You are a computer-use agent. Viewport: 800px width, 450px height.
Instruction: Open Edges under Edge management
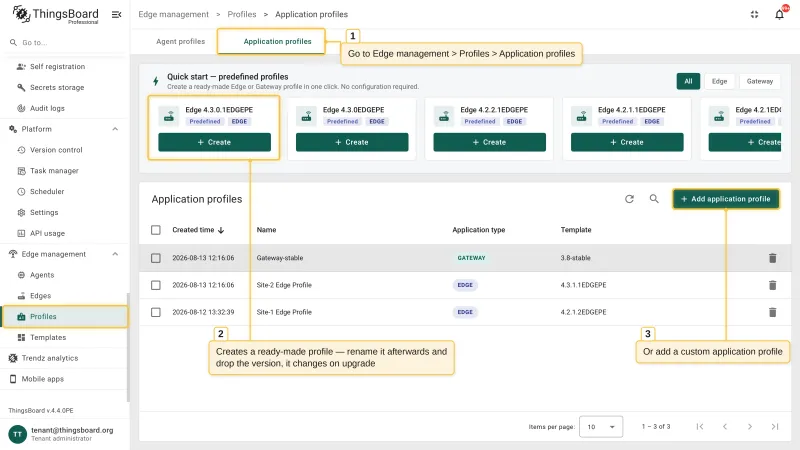pos(40,296)
